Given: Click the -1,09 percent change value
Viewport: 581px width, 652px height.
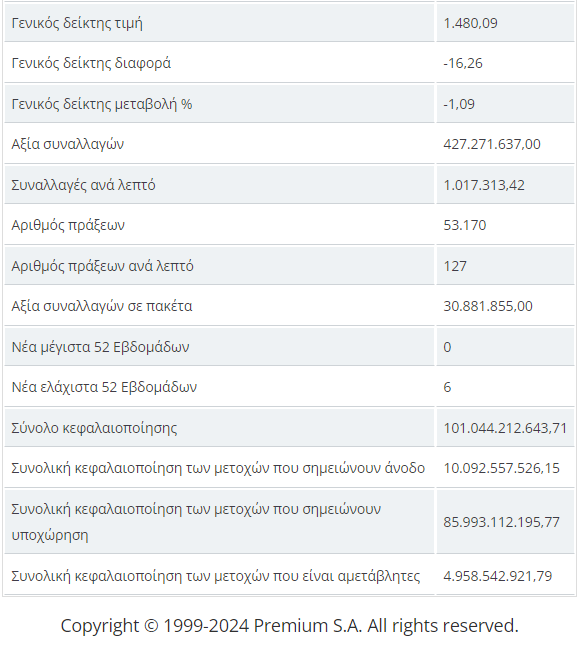Looking at the screenshot, I should click(x=459, y=104).
